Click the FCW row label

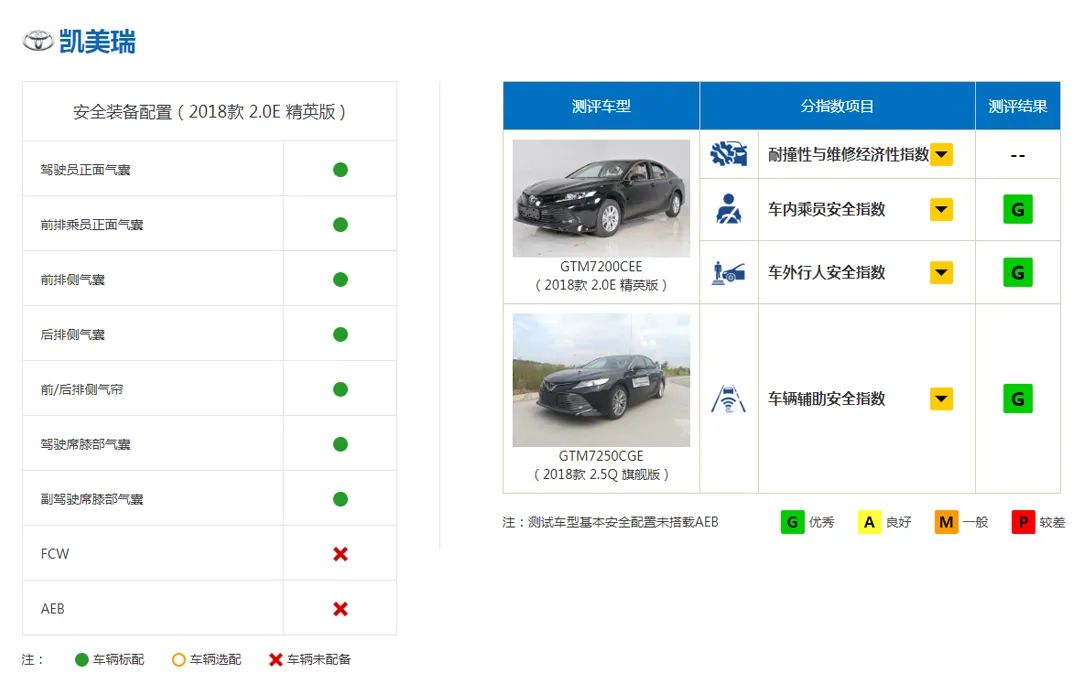click(x=55, y=554)
